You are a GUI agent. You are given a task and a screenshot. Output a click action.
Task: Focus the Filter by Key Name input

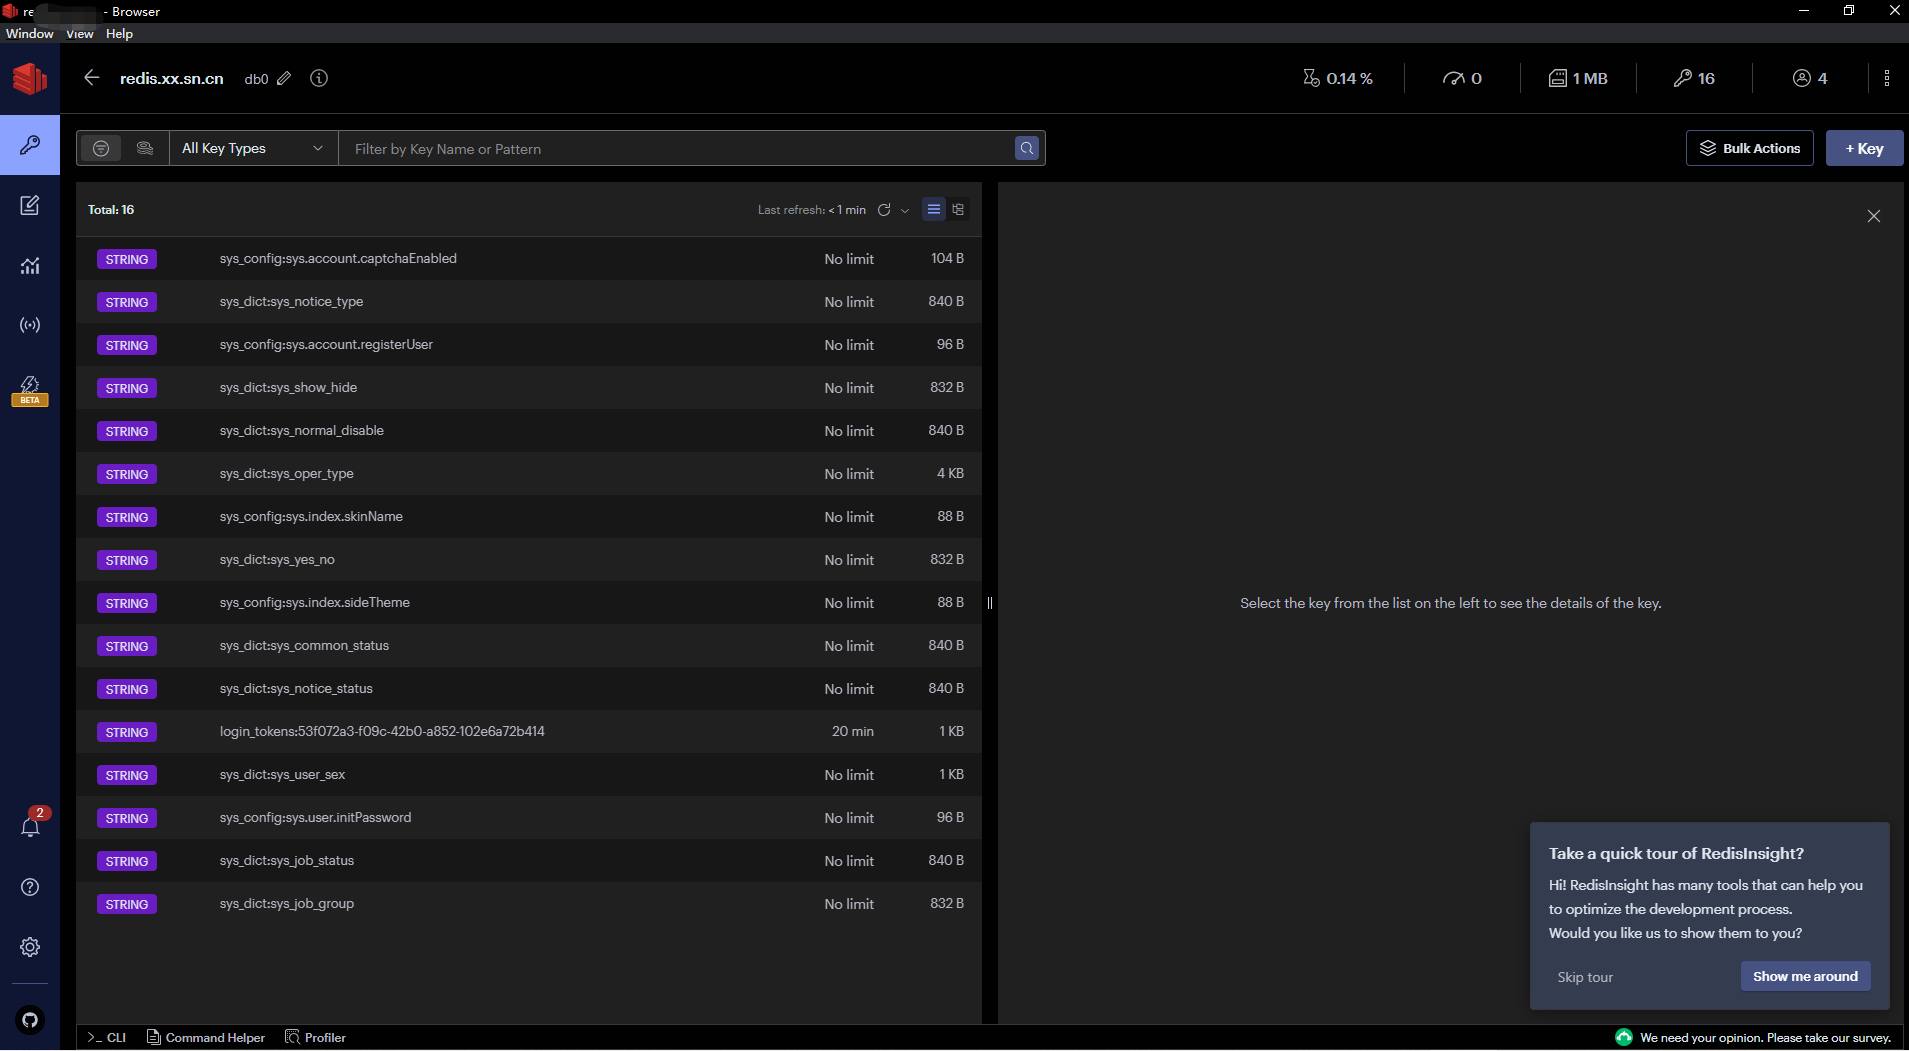point(676,148)
